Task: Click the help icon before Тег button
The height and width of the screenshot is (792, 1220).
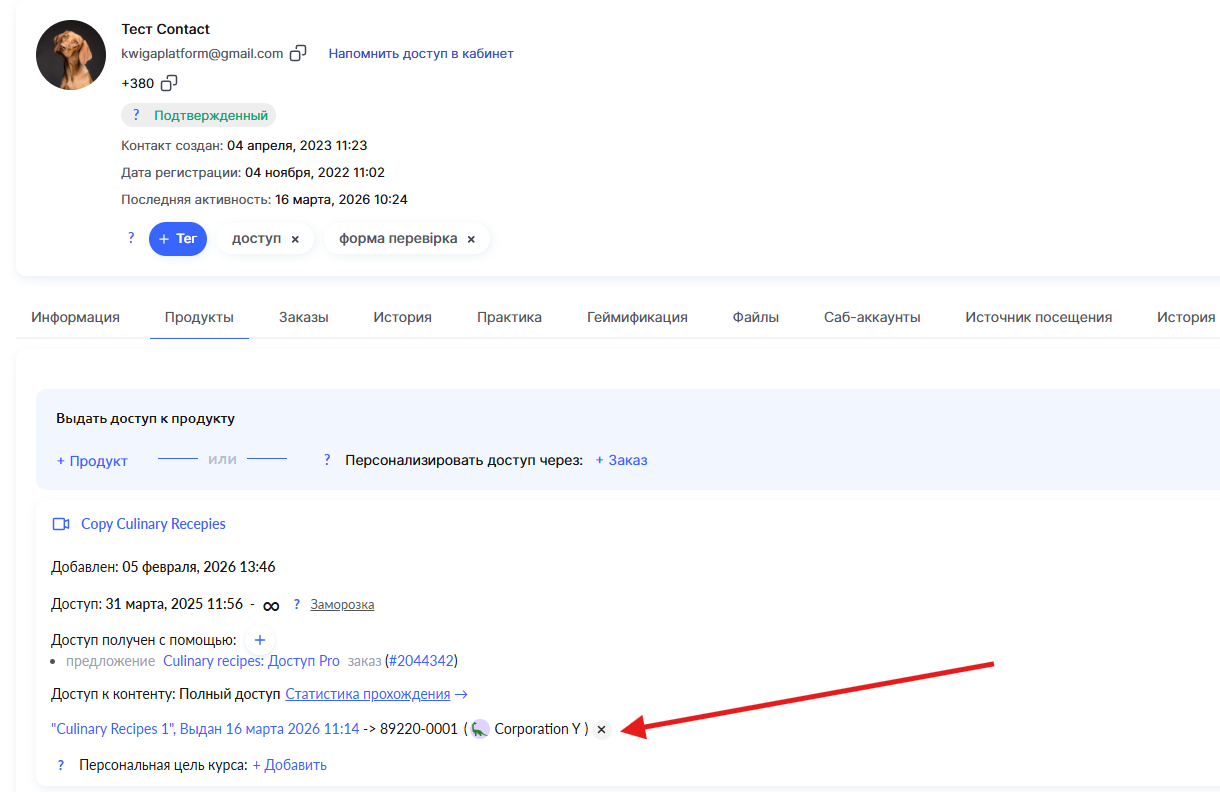Action: (131, 239)
